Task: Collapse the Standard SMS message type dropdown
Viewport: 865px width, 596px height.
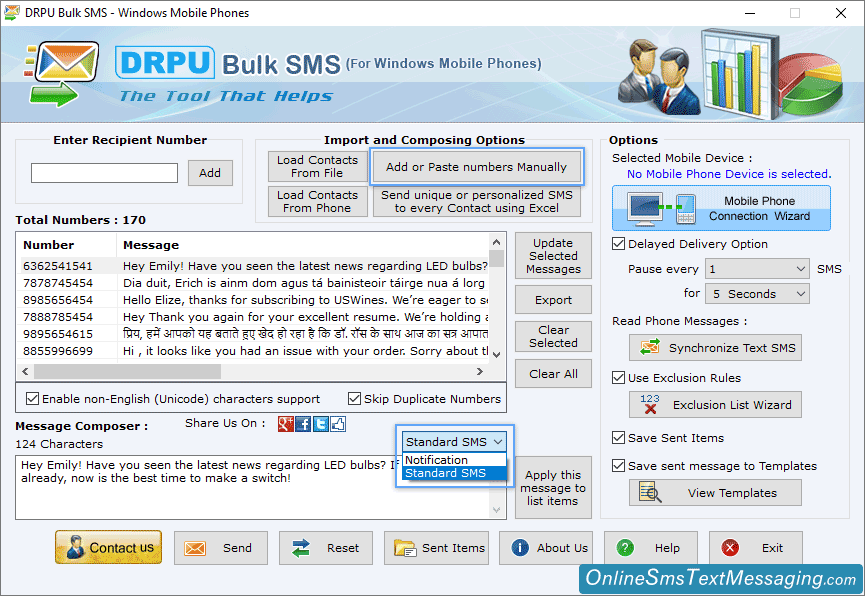Action: 454,442
